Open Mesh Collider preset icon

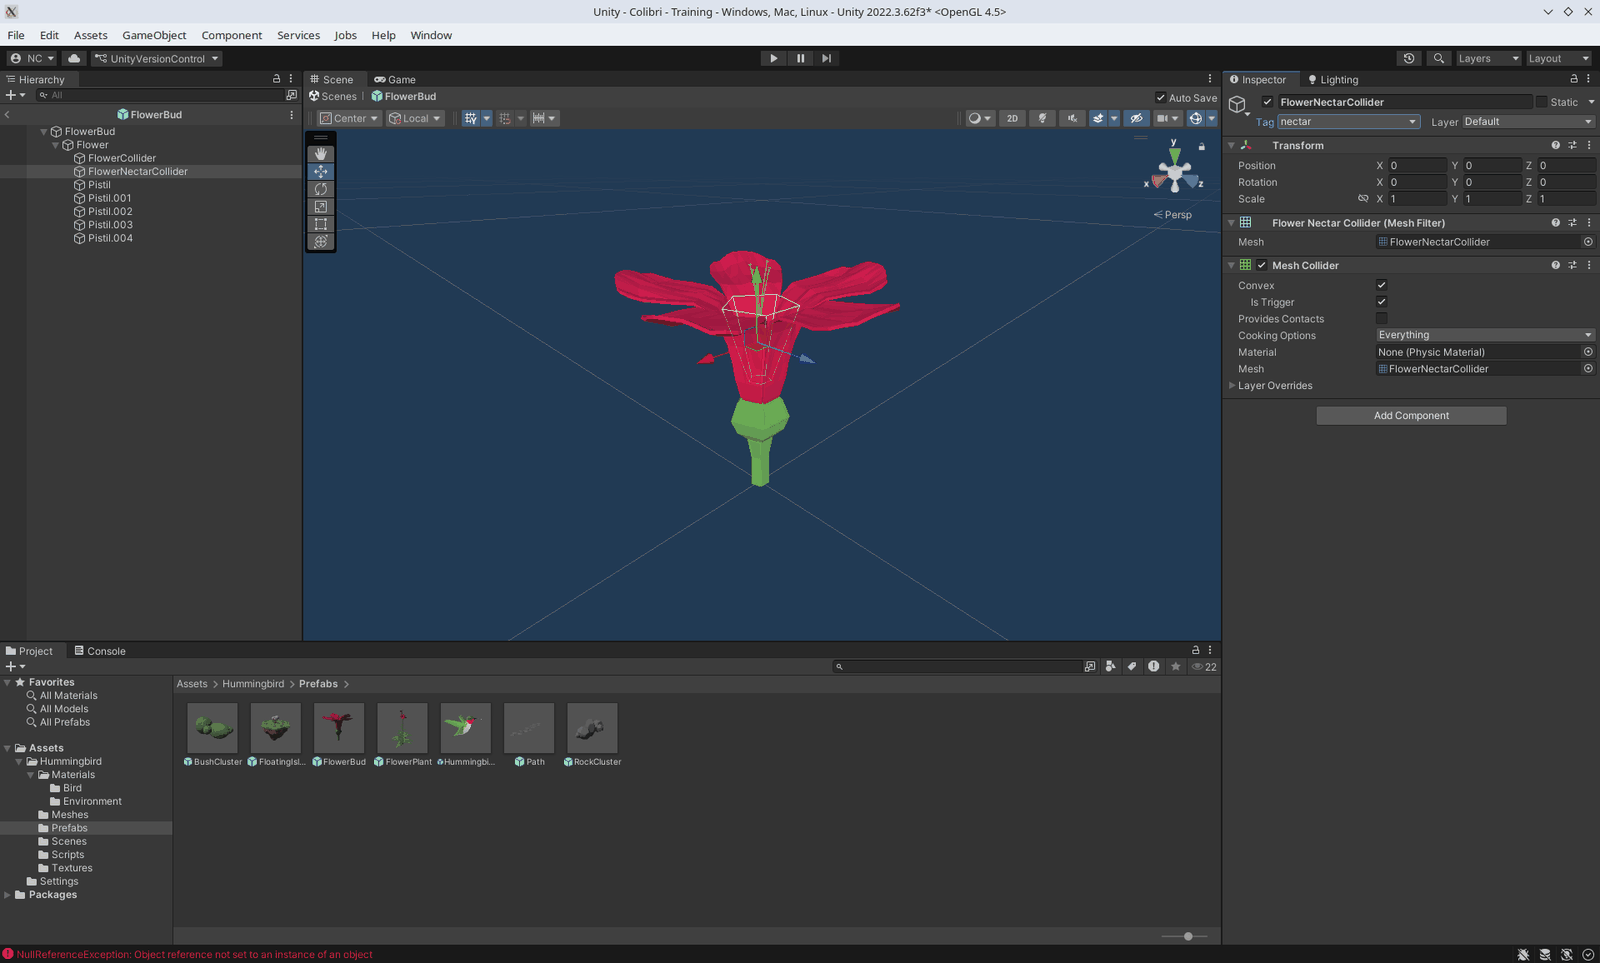tap(1572, 265)
